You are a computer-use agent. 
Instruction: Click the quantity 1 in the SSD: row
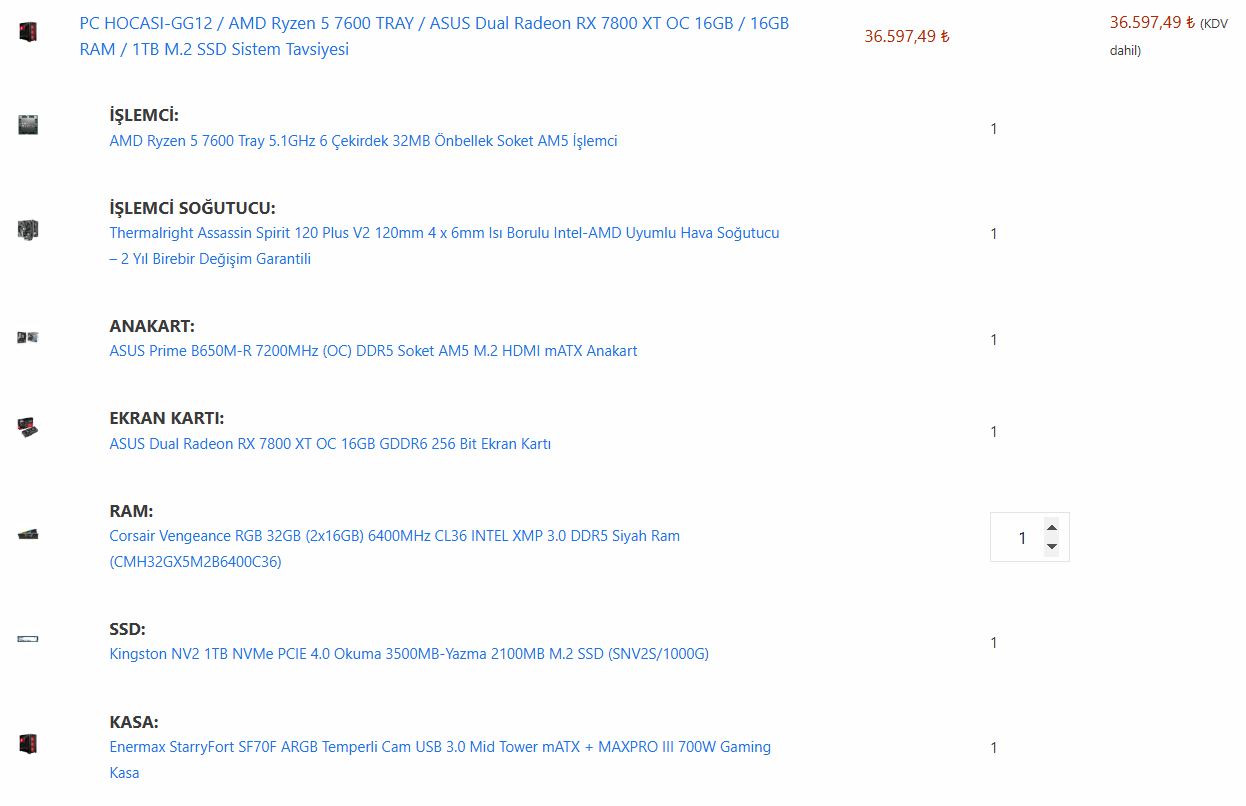point(994,642)
